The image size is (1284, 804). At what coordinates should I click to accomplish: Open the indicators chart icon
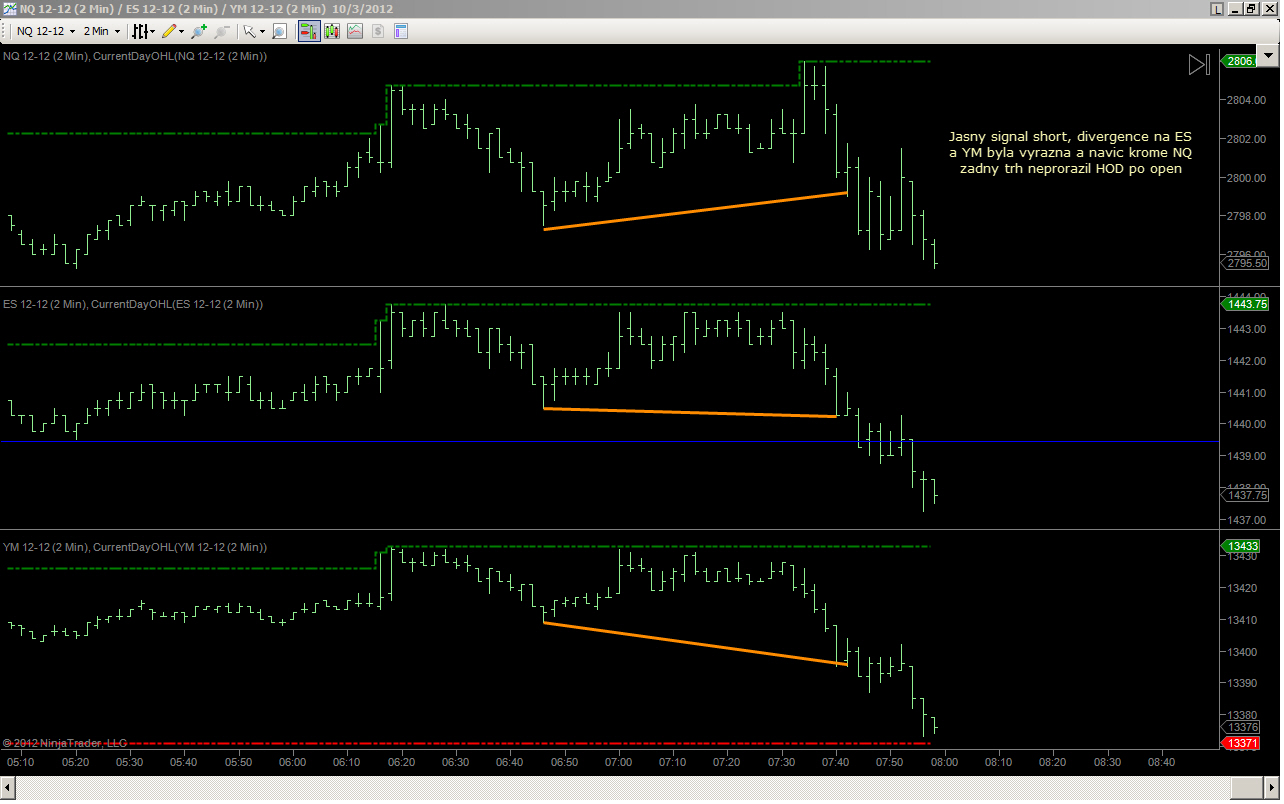[355, 31]
